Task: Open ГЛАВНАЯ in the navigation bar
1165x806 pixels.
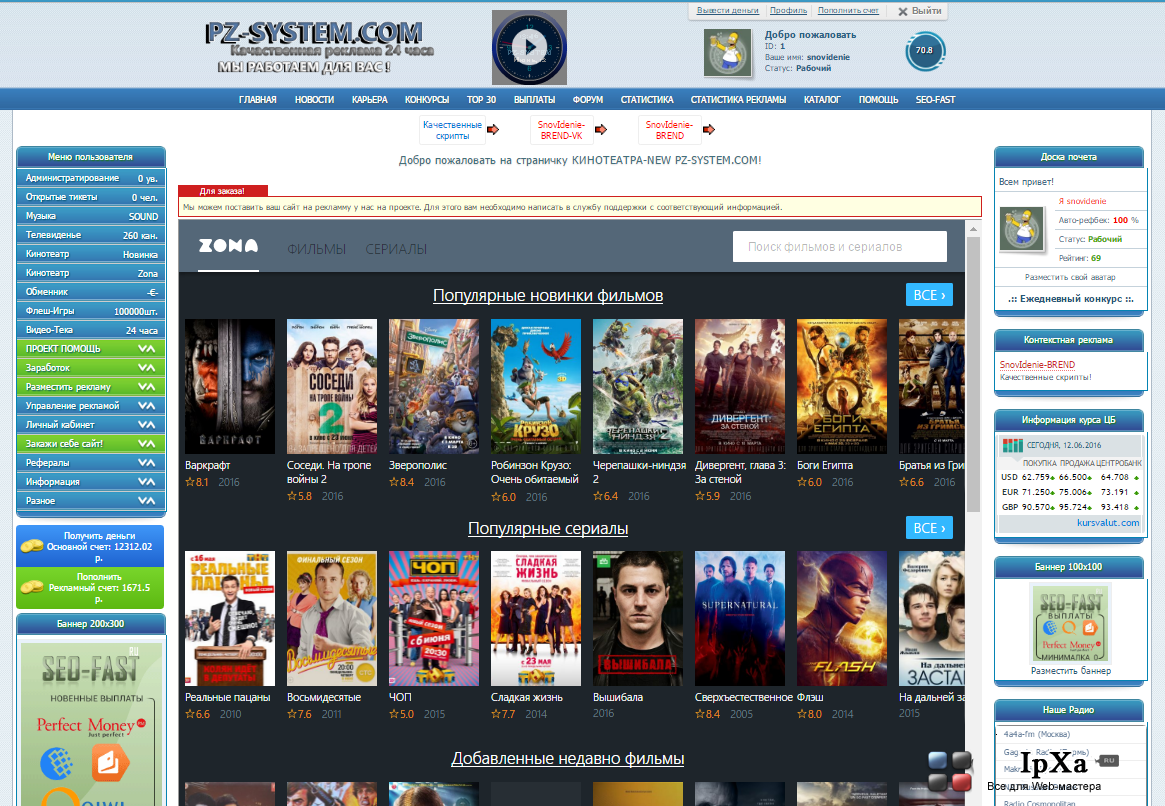Action: pyautogui.click(x=258, y=100)
